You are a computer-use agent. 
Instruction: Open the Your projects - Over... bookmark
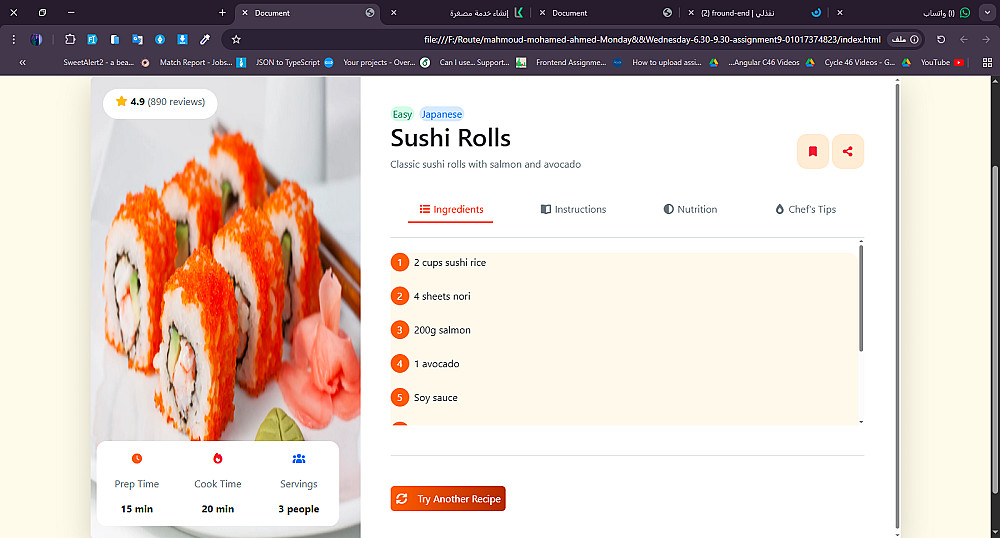tap(386, 62)
